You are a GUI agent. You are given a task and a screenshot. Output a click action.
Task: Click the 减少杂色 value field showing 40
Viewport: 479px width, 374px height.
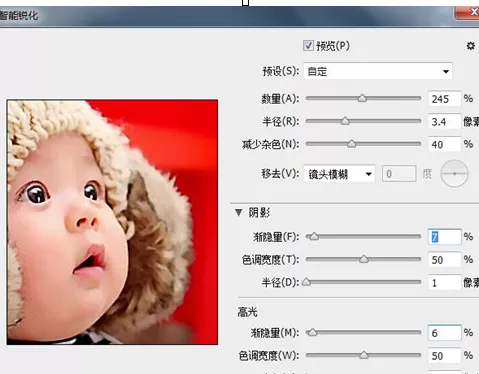[444, 144]
